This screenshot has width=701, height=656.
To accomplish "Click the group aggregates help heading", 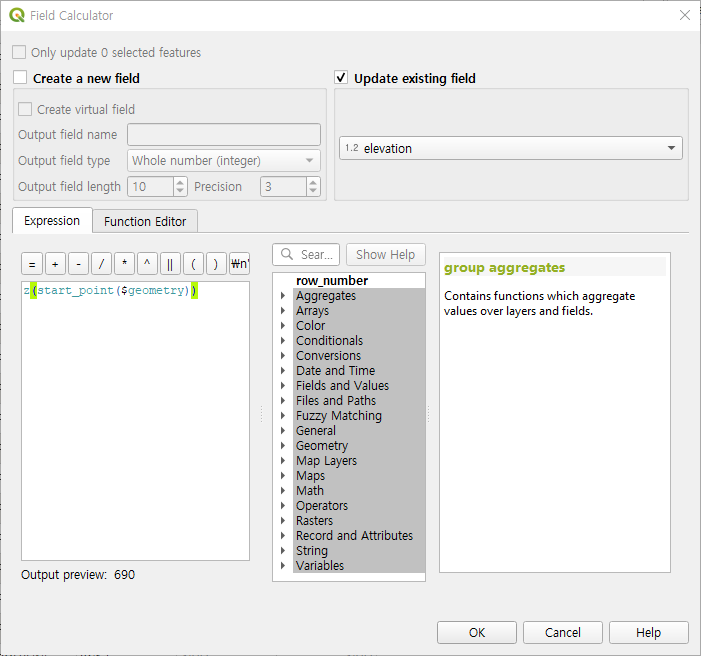I will tap(504, 267).
